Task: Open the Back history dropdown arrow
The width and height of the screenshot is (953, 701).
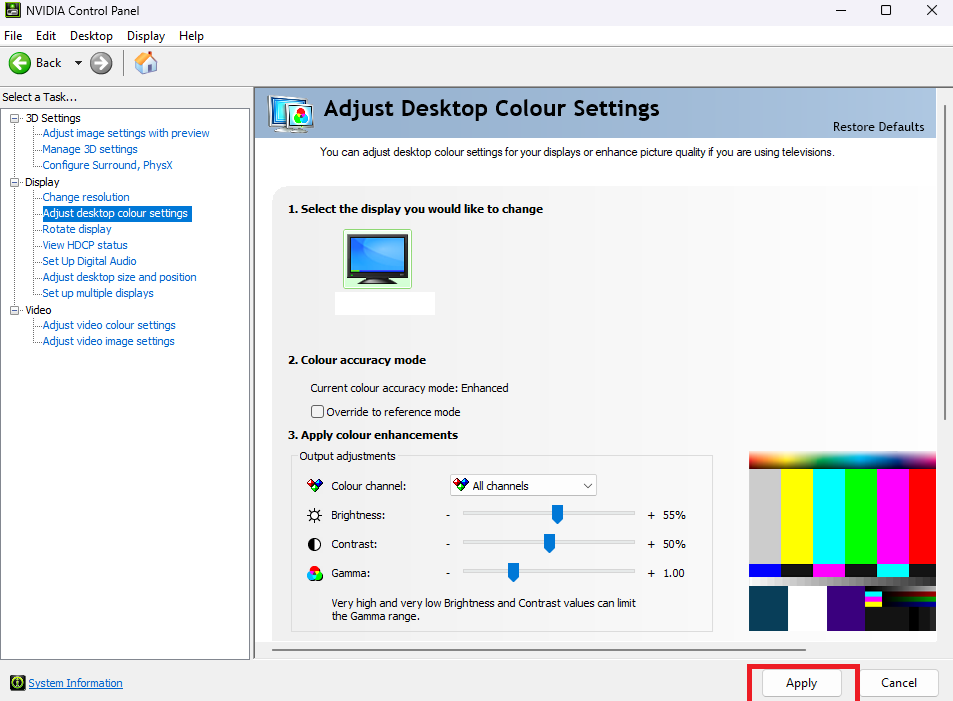Action: [x=78, y=63]
